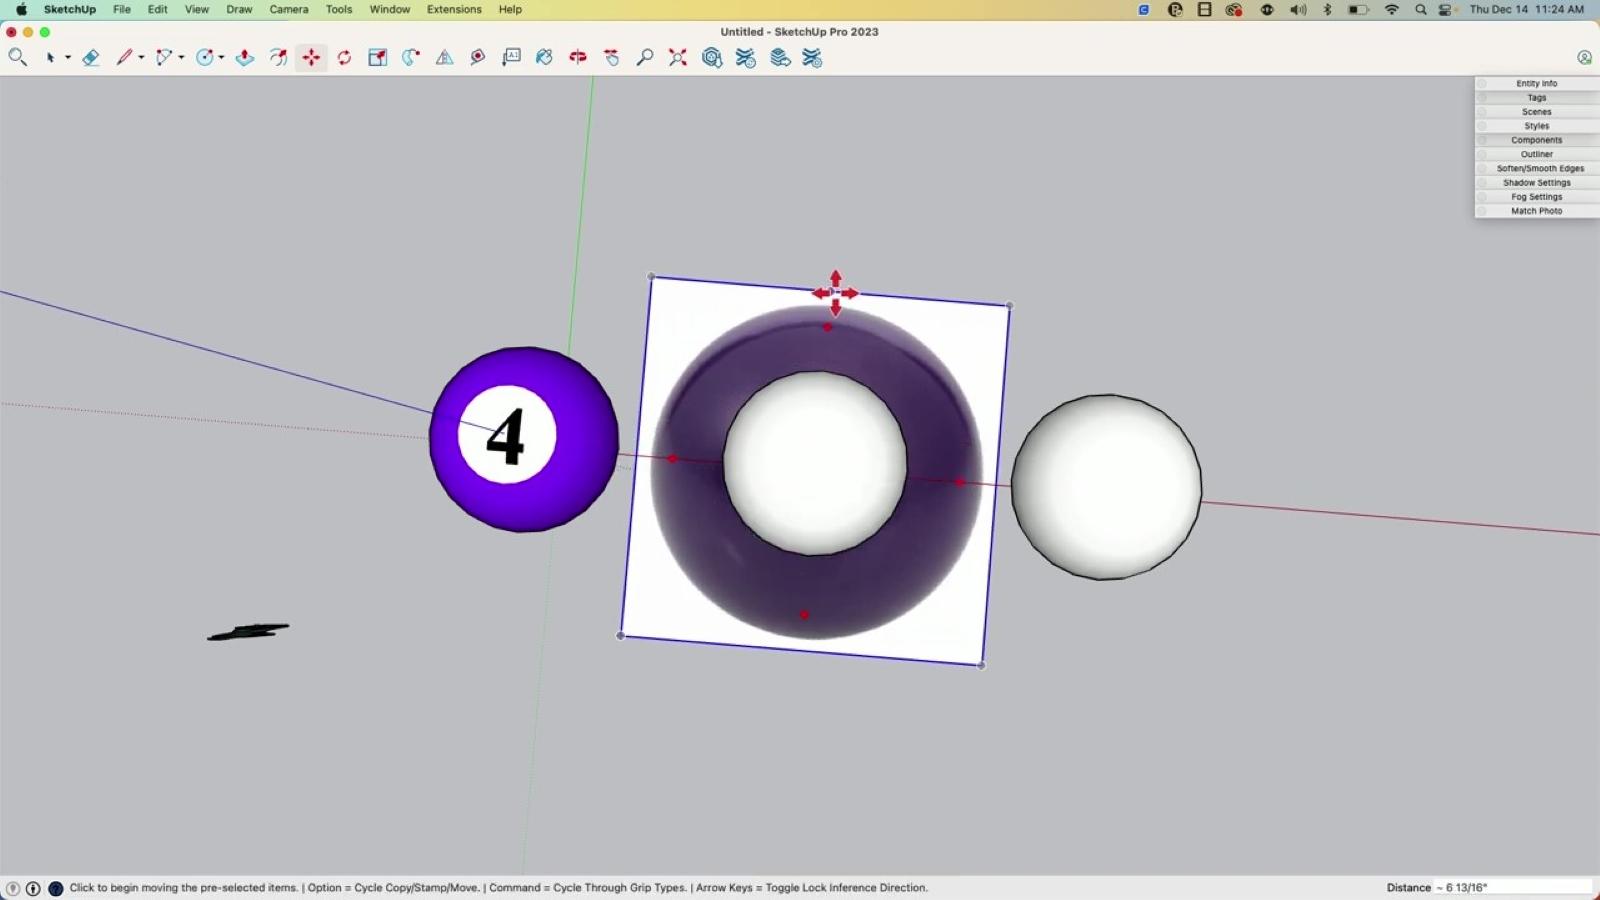Expand the Soften/Smooth Edges panel
Image resolution: width=1600 pixels, height=900 pixels.
click(x=1539, y=169)
